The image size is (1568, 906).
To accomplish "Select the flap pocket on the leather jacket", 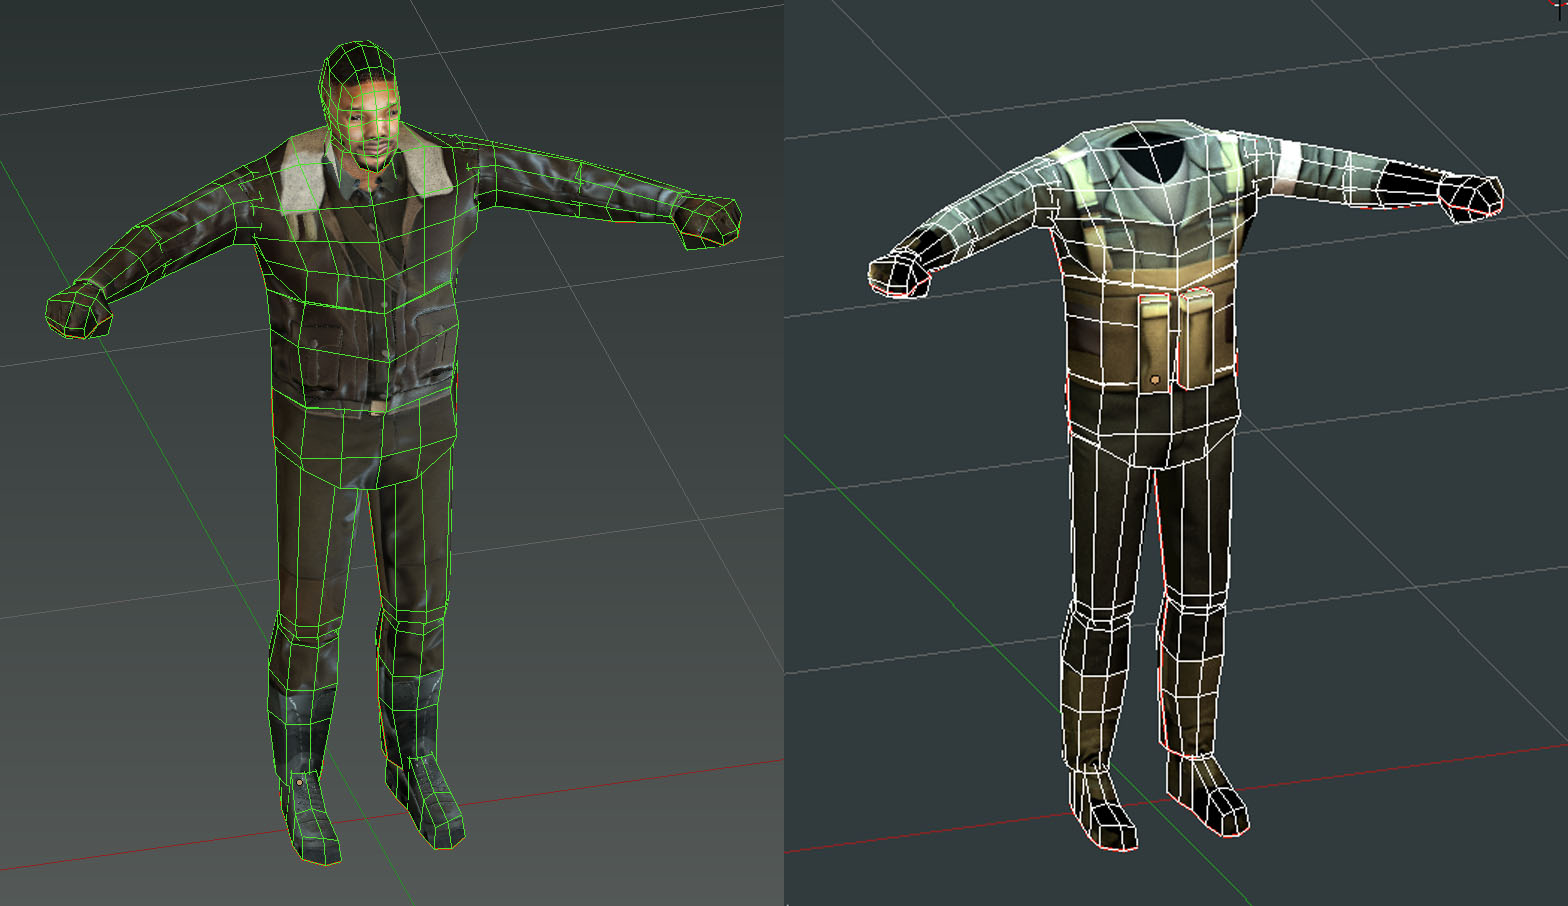I will pyautogui.click(x=431, y=330).
